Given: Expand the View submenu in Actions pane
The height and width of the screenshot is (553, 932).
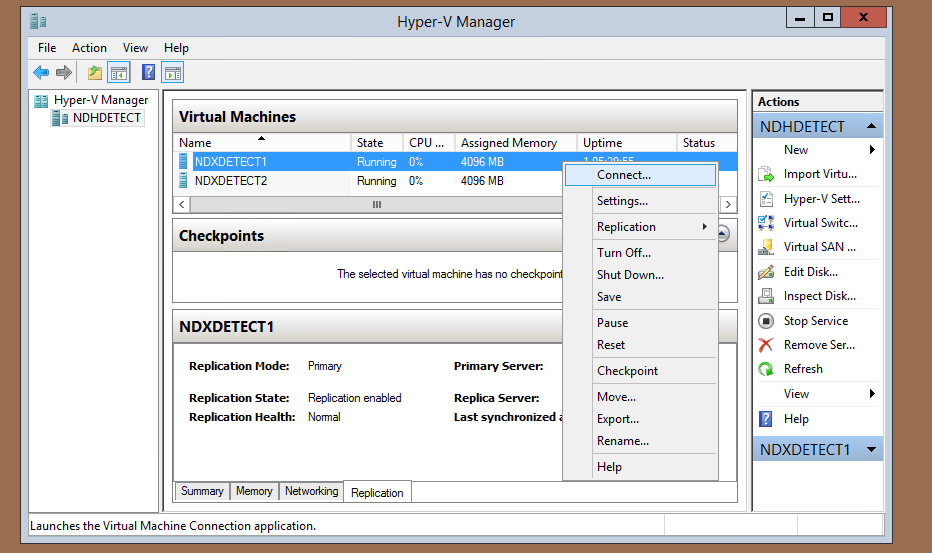Looking at the screenshot, I should point(872,394).
